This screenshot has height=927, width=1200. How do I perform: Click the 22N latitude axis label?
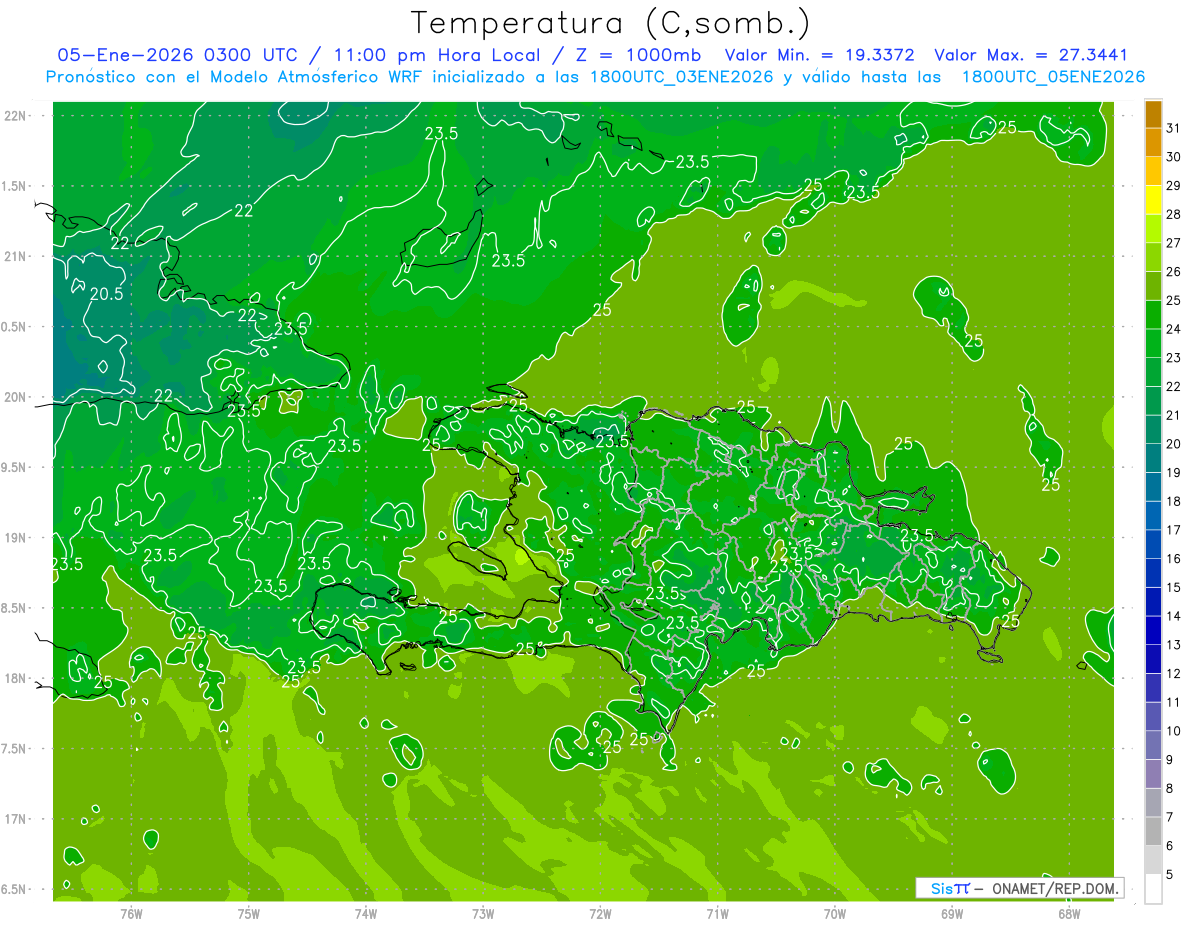[16, 116]
